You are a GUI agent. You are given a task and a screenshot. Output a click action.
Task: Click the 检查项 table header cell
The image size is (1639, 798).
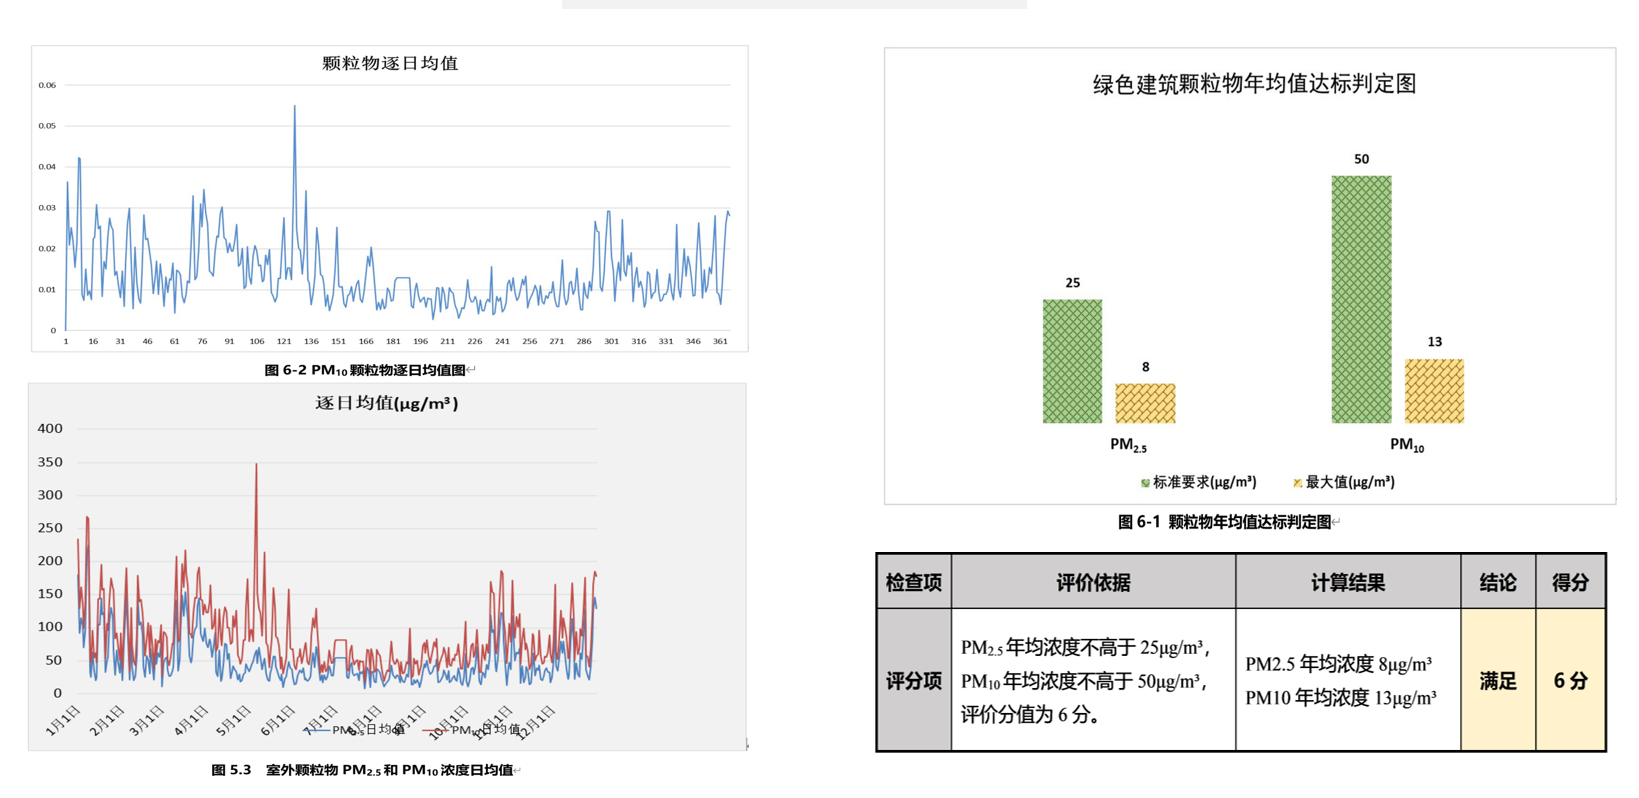[x=914, y=582]
